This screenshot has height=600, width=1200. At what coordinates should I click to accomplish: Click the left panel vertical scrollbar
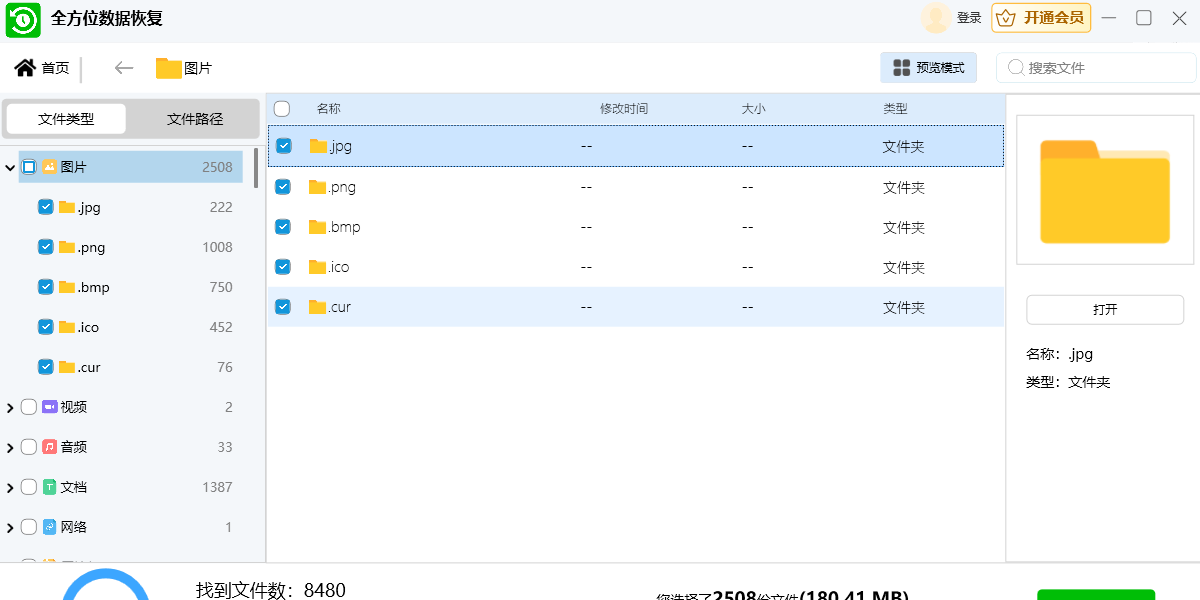(256, 168)
